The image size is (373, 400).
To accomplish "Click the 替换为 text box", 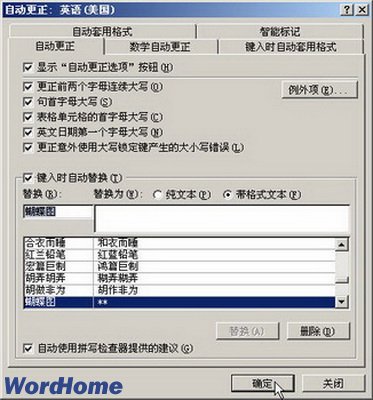I will [222, 218].
